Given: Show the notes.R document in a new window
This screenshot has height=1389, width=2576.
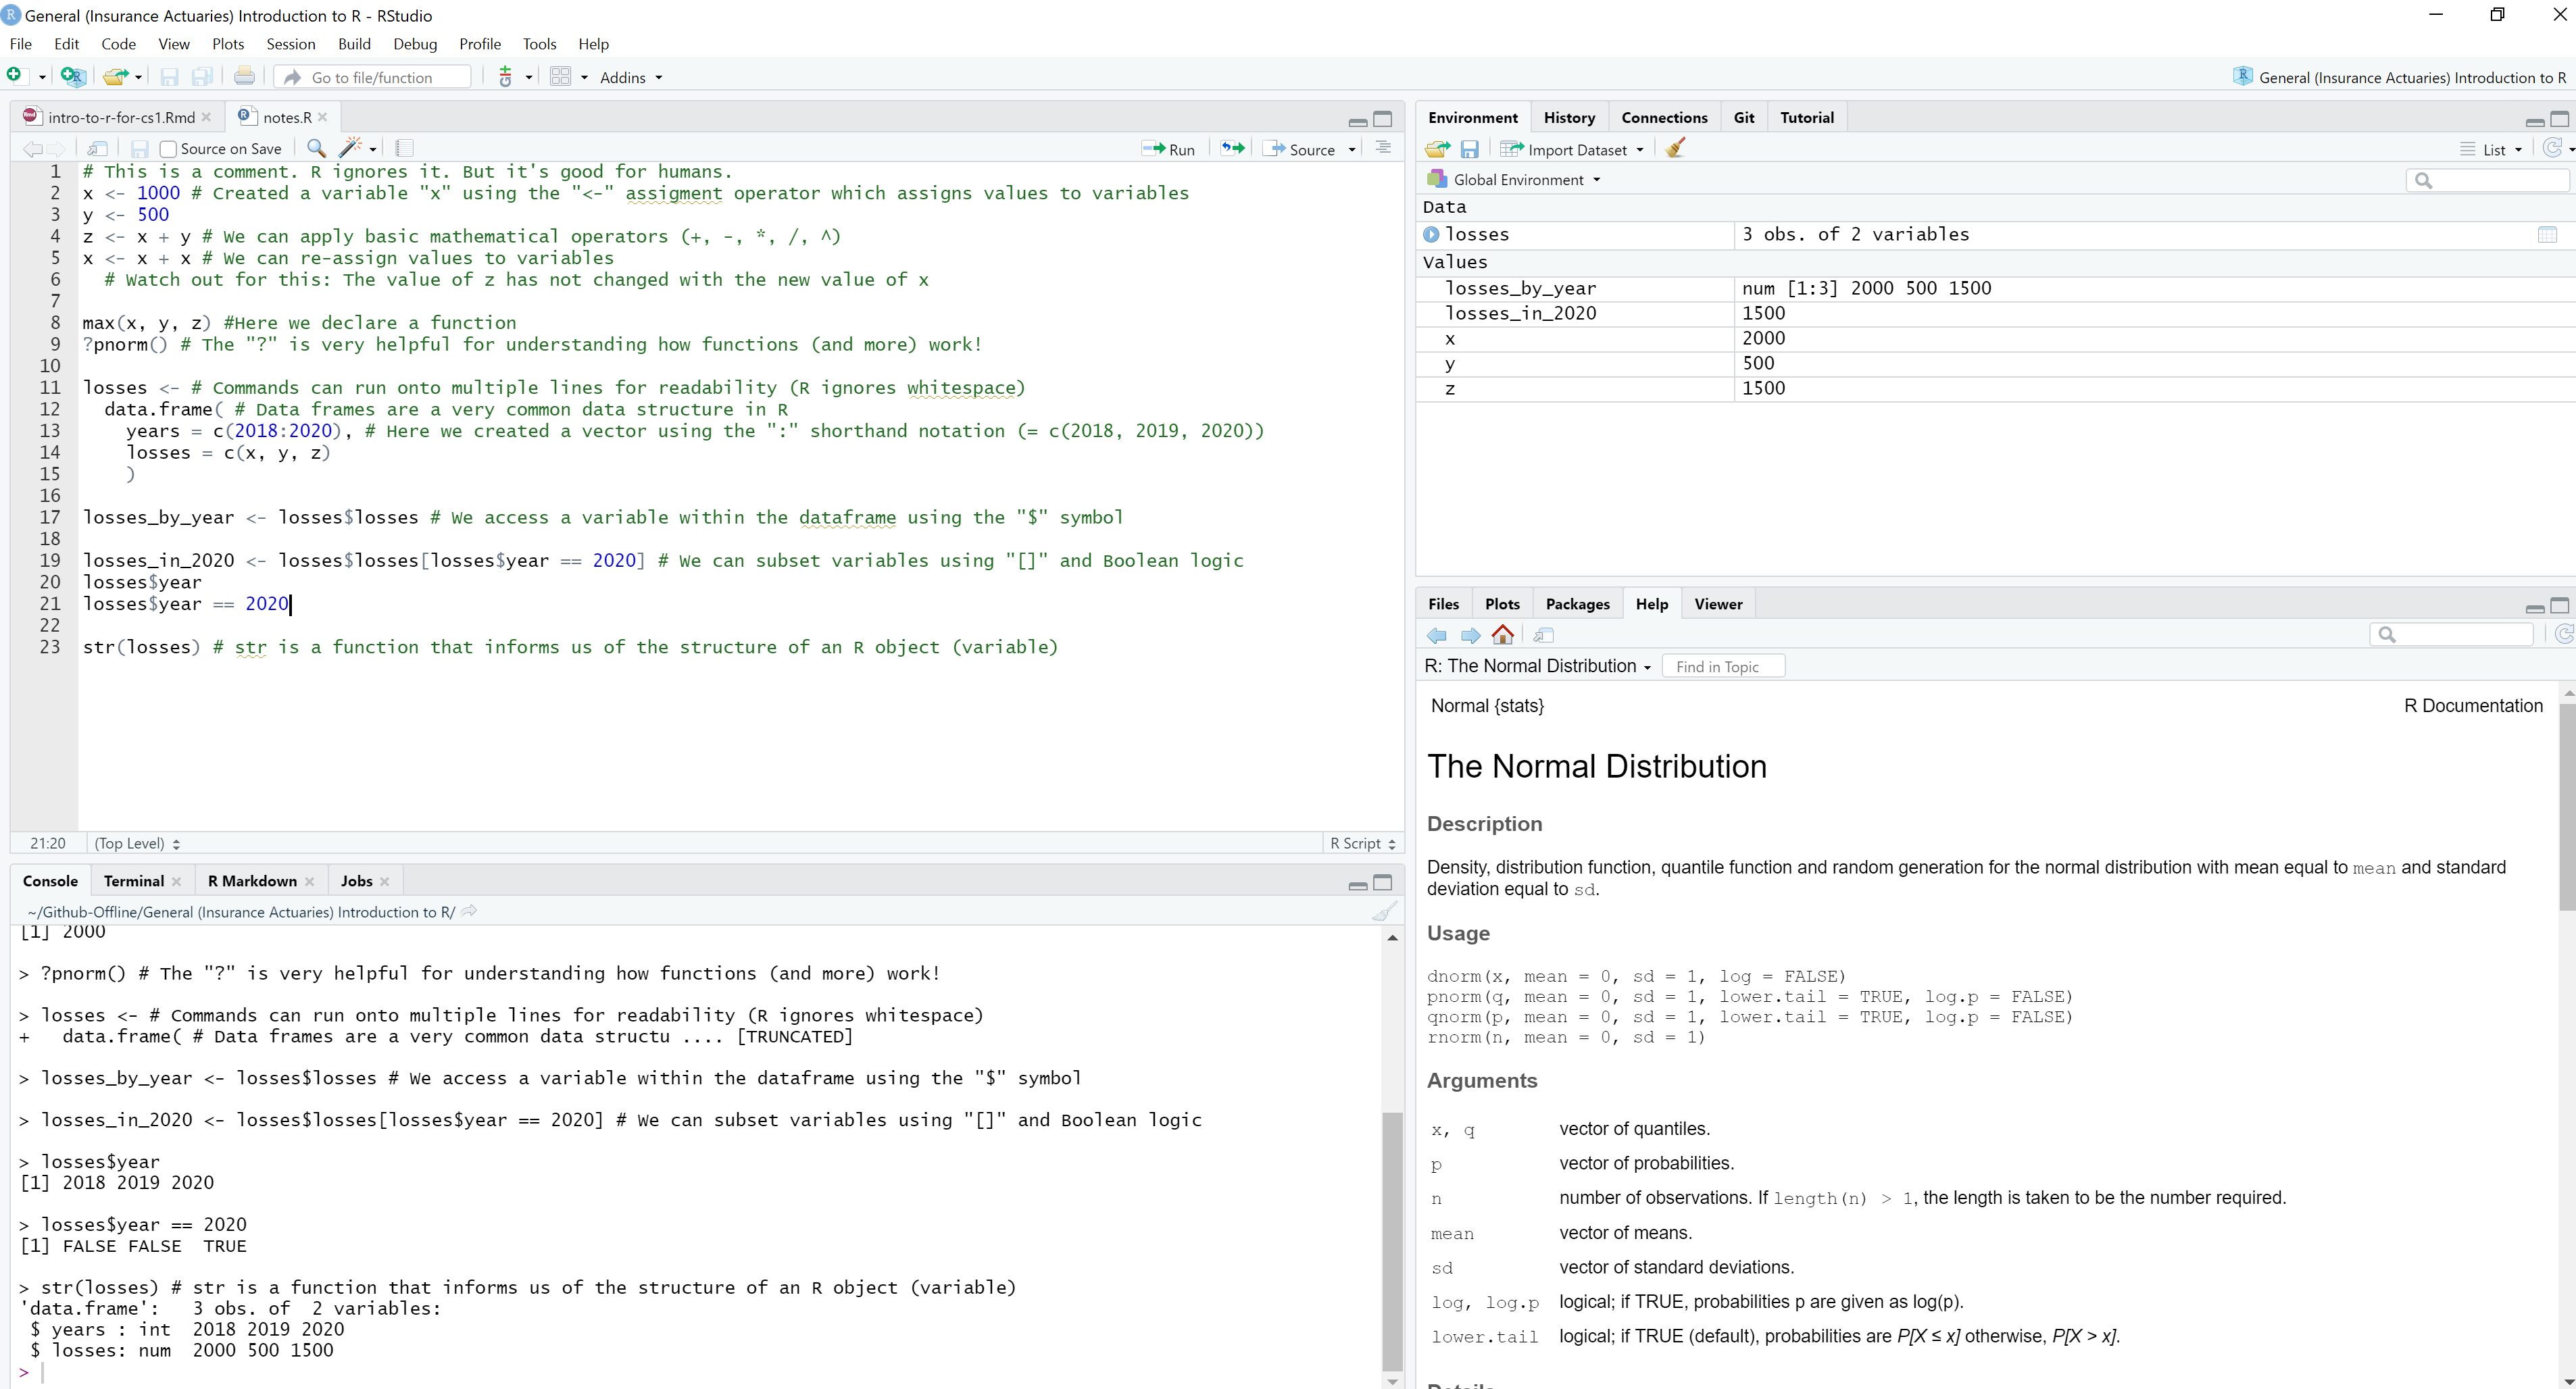Looking at the screenshot, I should pyautogui.click(x=97, y=148).
